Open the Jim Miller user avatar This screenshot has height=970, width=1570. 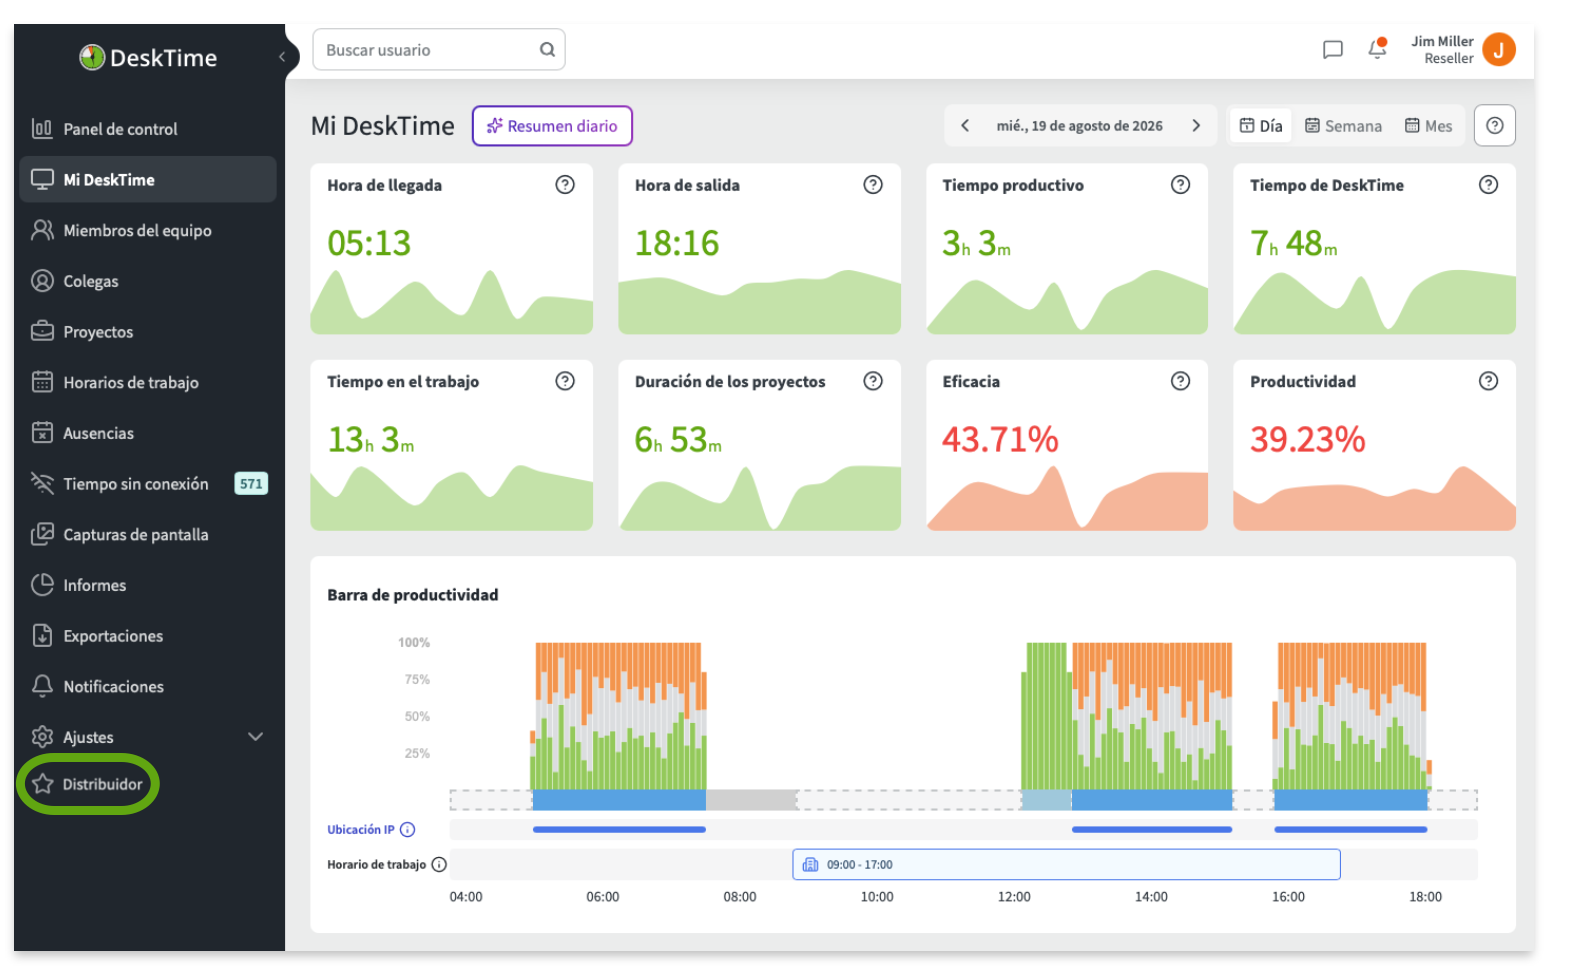pyautogui.click(x=1498, y=49)
